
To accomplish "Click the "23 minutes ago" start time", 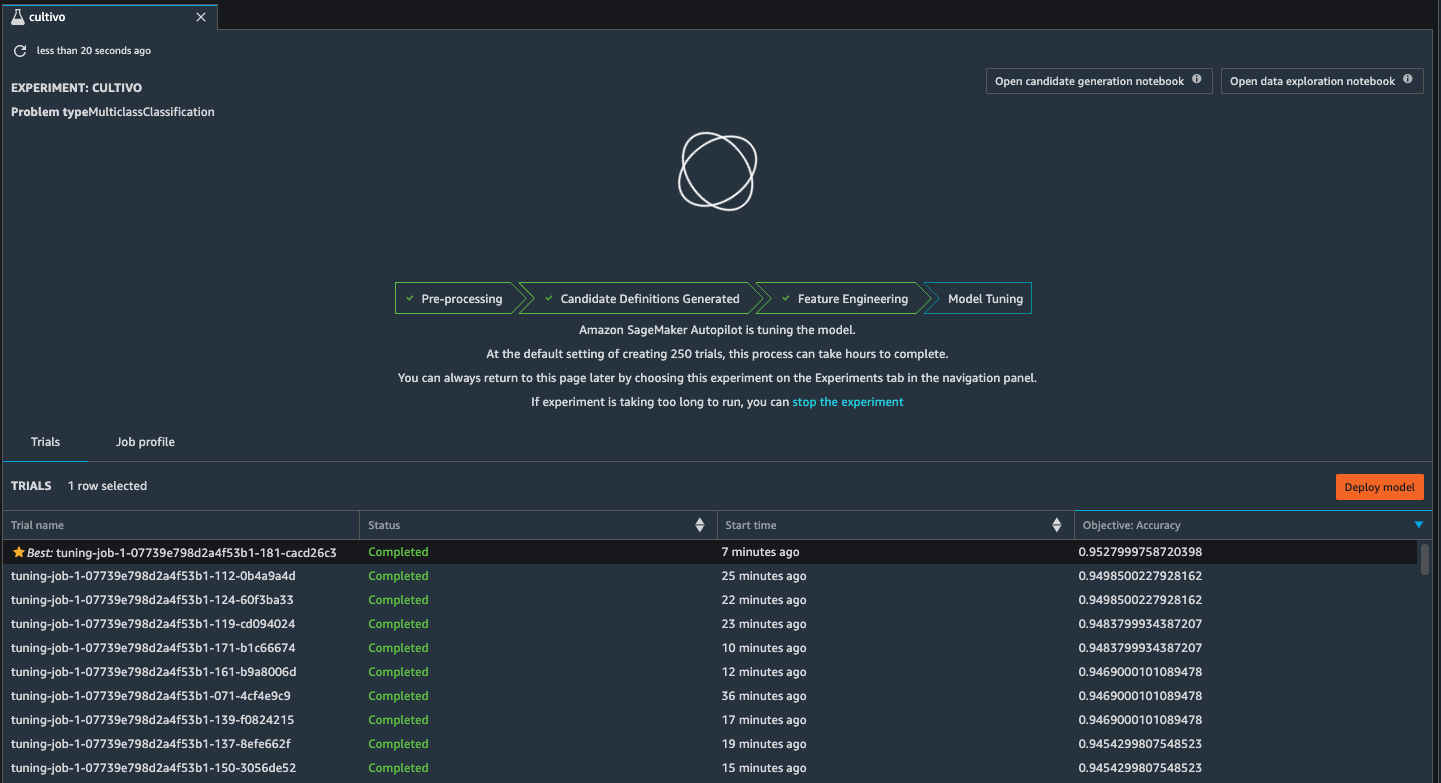I will pos(764,624).
